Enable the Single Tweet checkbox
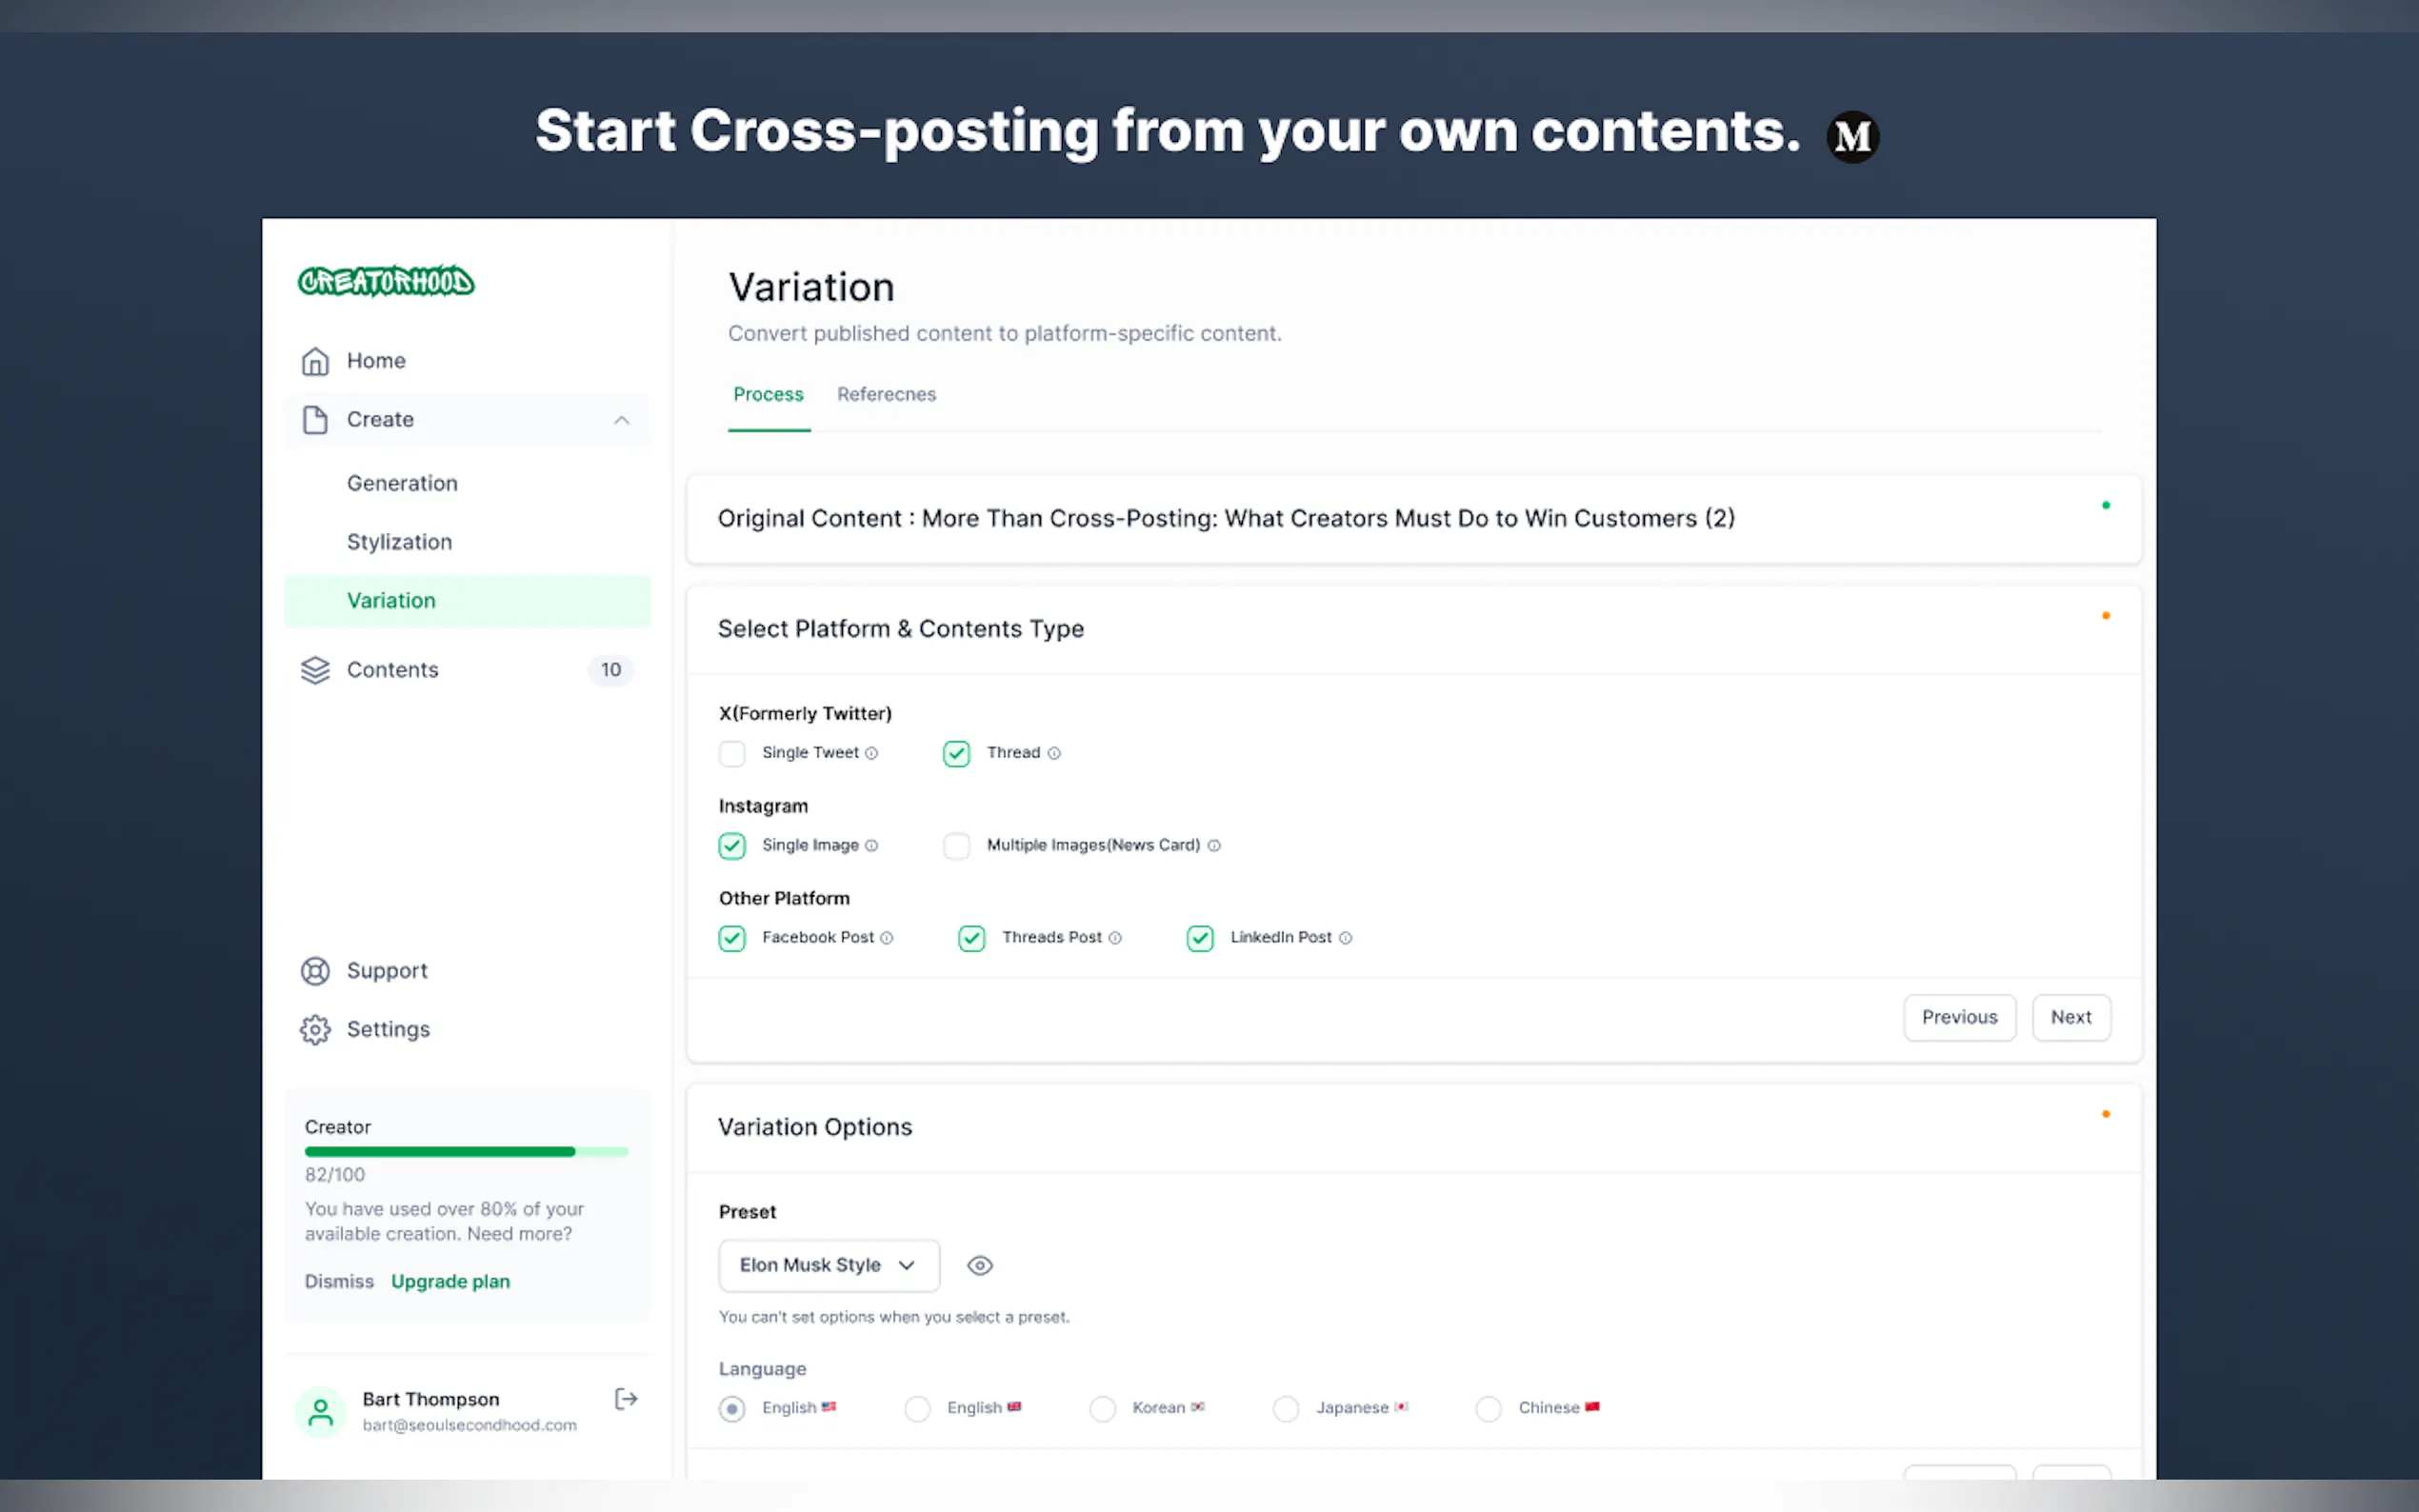Viewport: 2419px width, 1512px height. click(x=732, y=754)
